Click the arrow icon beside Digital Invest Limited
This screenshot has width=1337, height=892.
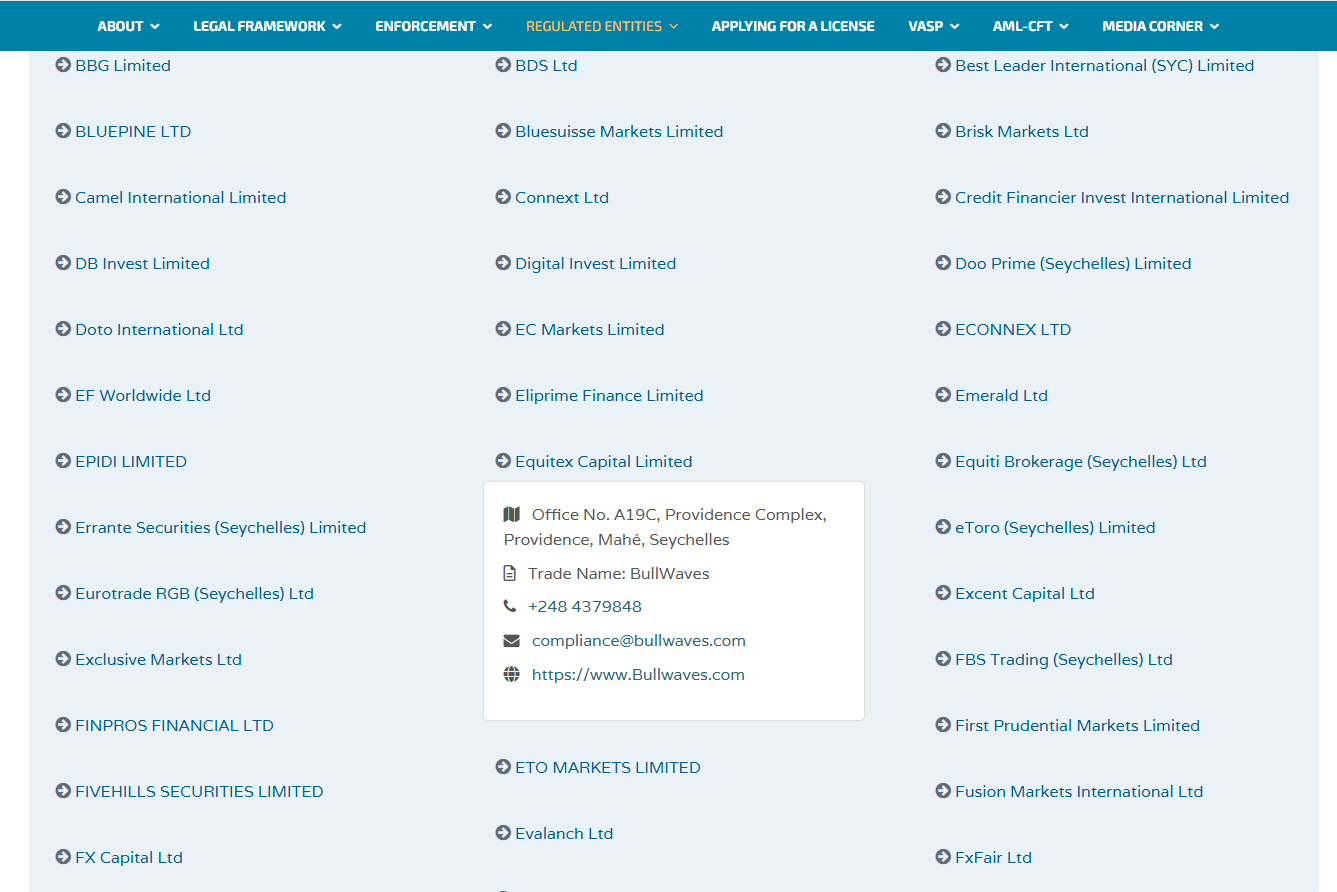(x=503, y=263)
